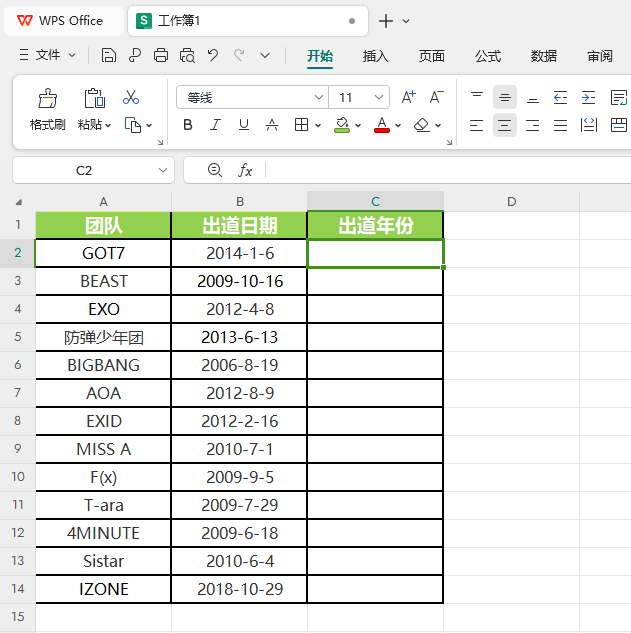Click the Undo arrow
Screen dimensions: 631x633
click(213, 55)
